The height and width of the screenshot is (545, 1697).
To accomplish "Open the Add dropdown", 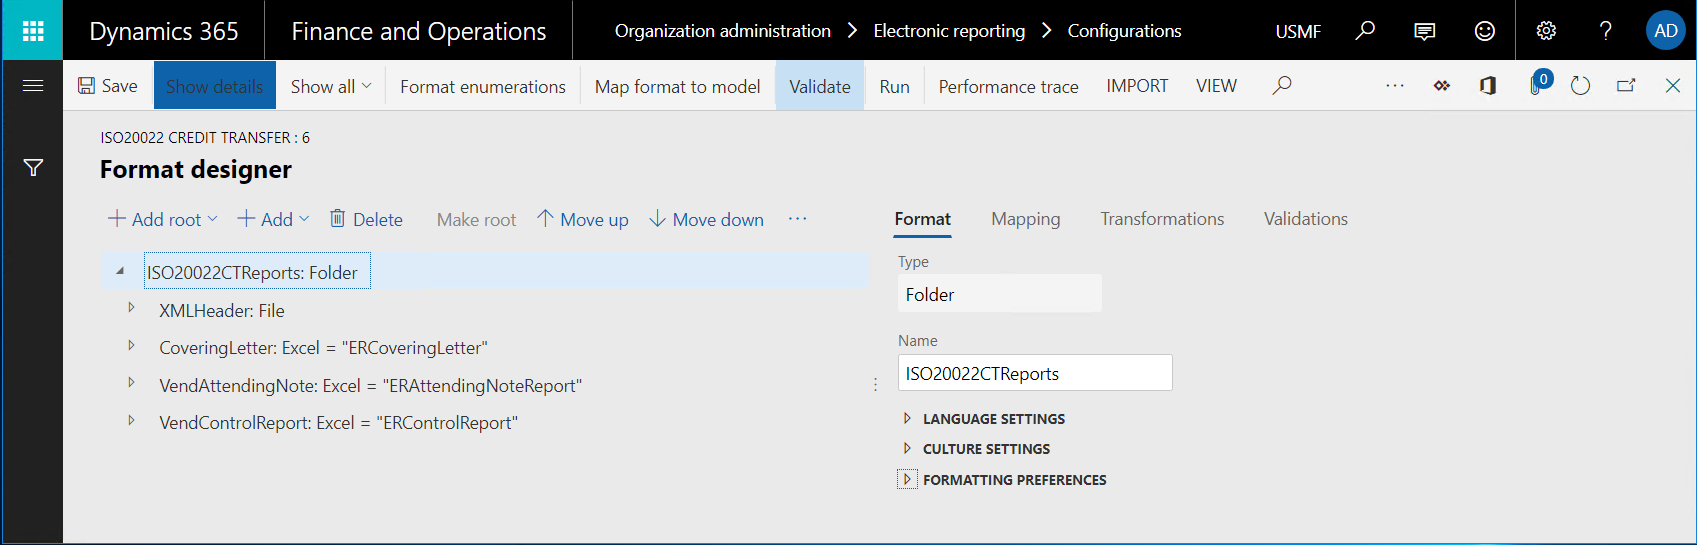I will point(273,219).
